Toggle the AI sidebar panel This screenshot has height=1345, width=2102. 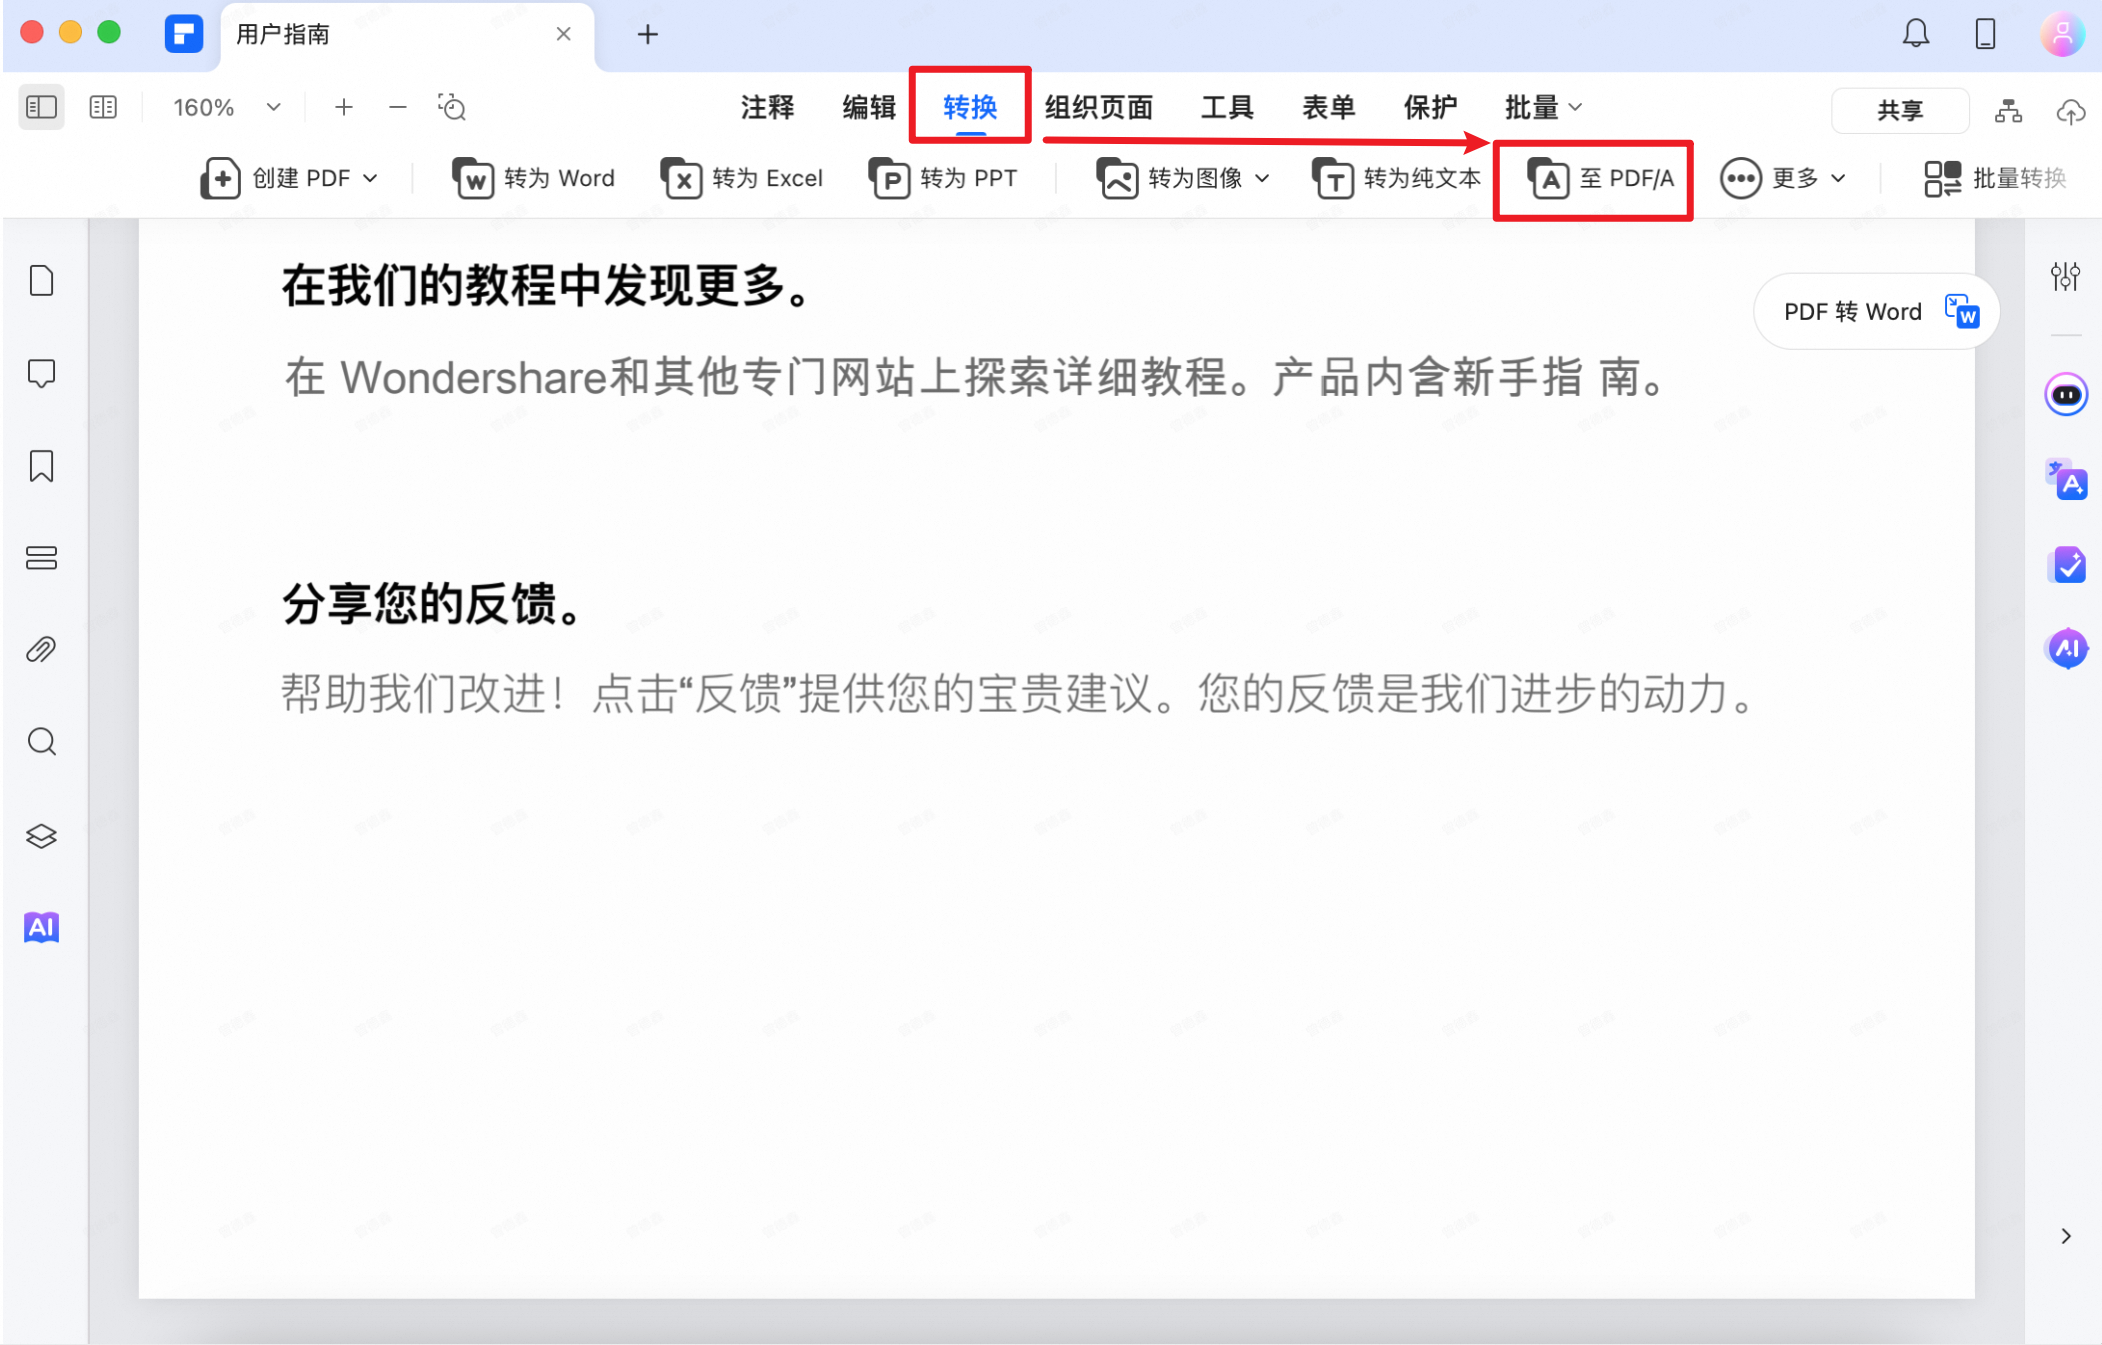pyautogui.click(x=2065, y=648)
